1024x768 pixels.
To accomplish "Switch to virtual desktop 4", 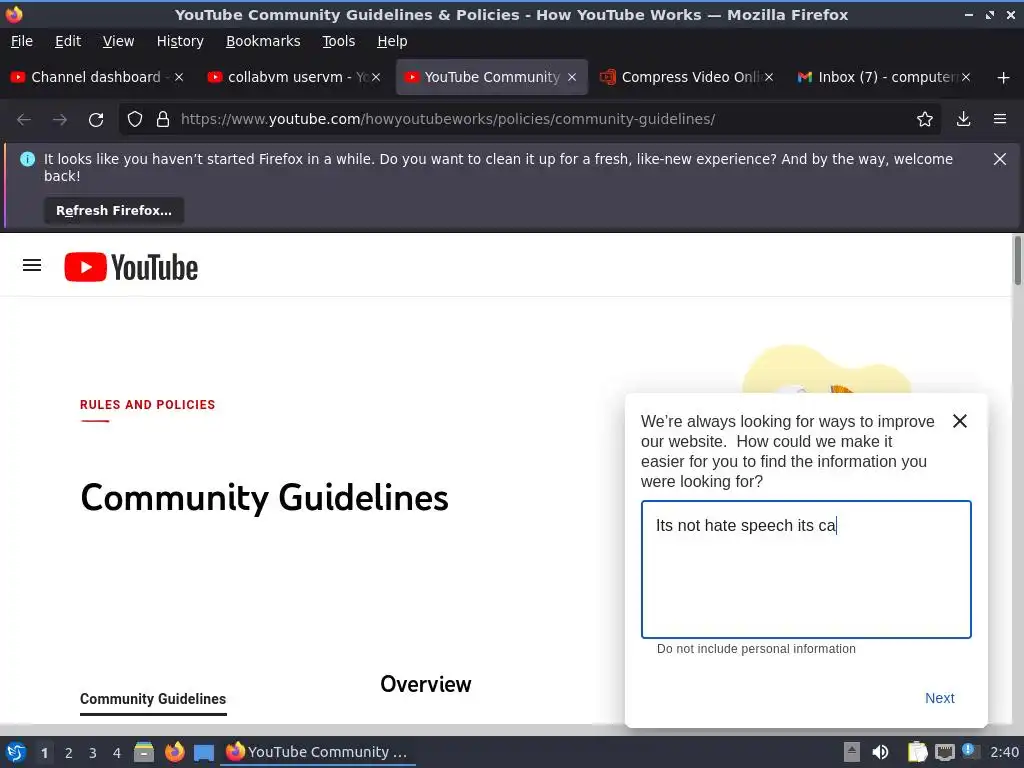I will pyautogui.click(x=117, y=753).
